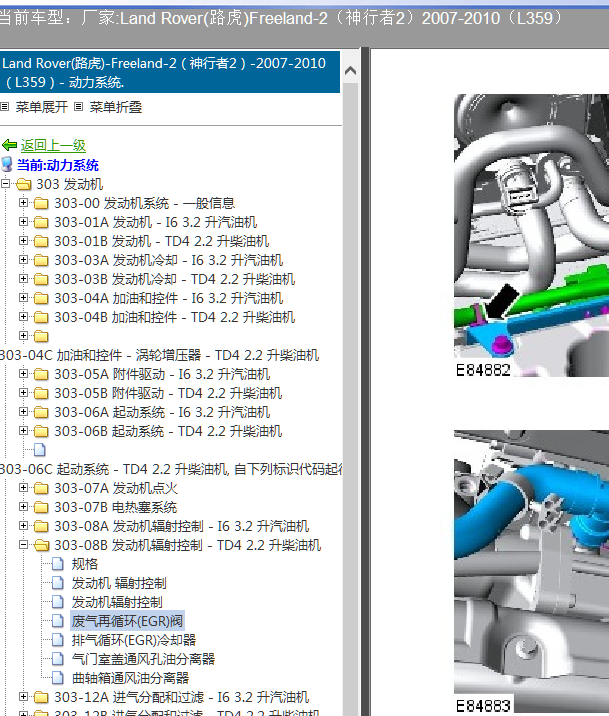Viewport: 609px width, 716px height.
Task: Click the E84883 blue hose illustration
Action: (x=531, y=571)
